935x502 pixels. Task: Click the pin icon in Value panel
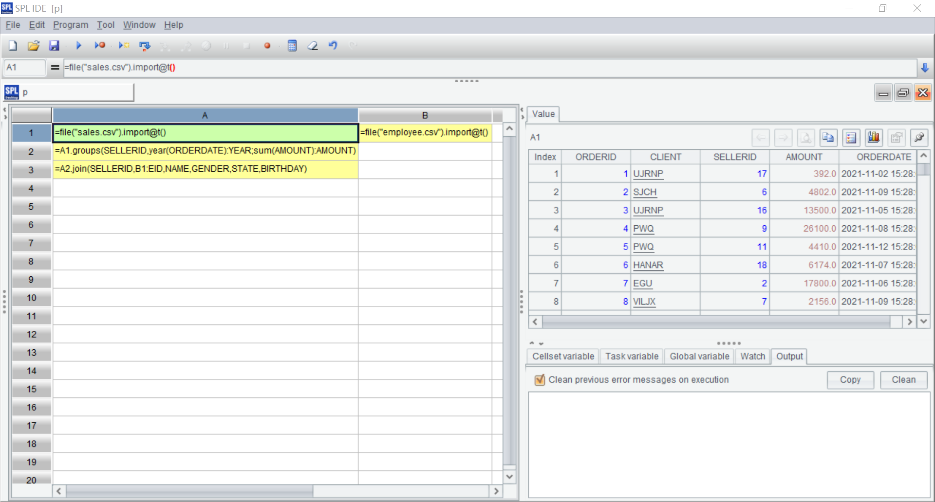coord(918,137)
